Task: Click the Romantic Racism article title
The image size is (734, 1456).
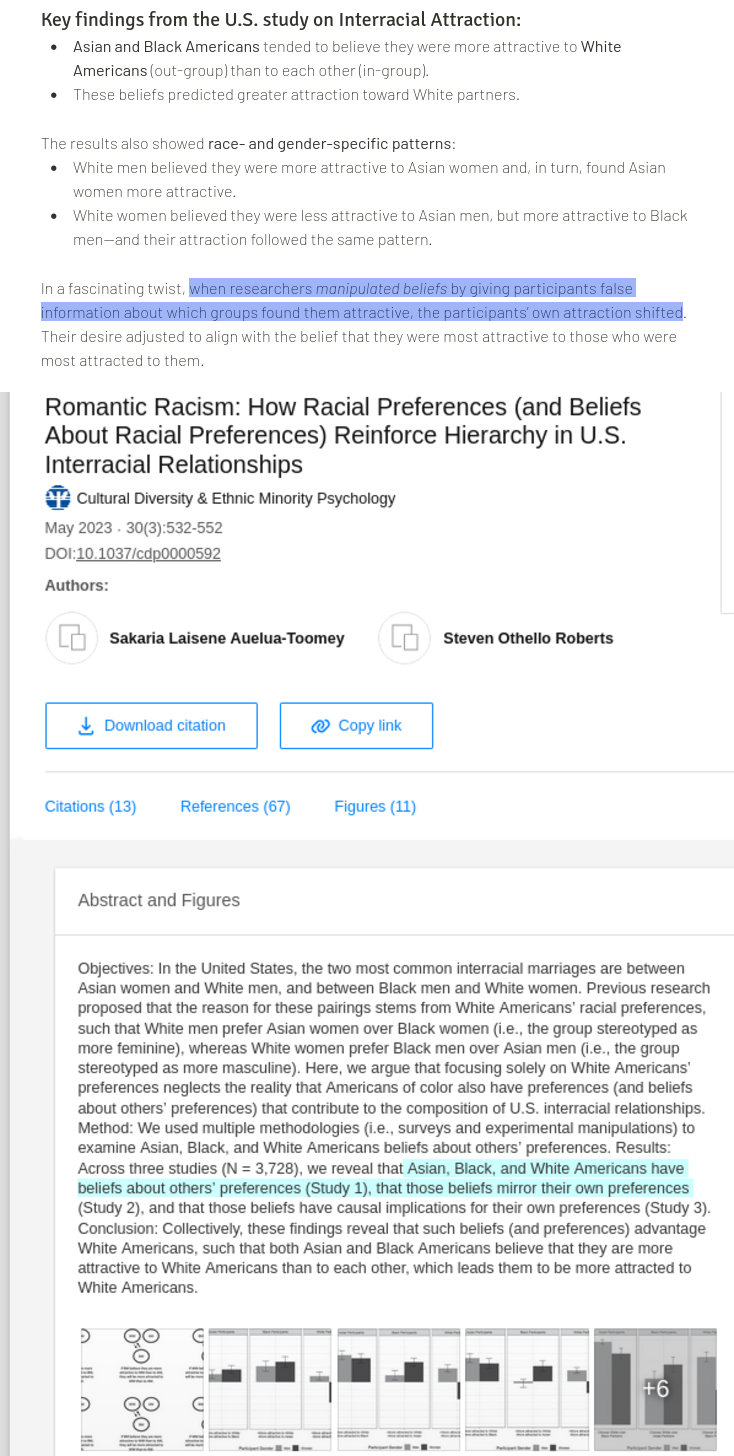Action: tap(343, 435)
